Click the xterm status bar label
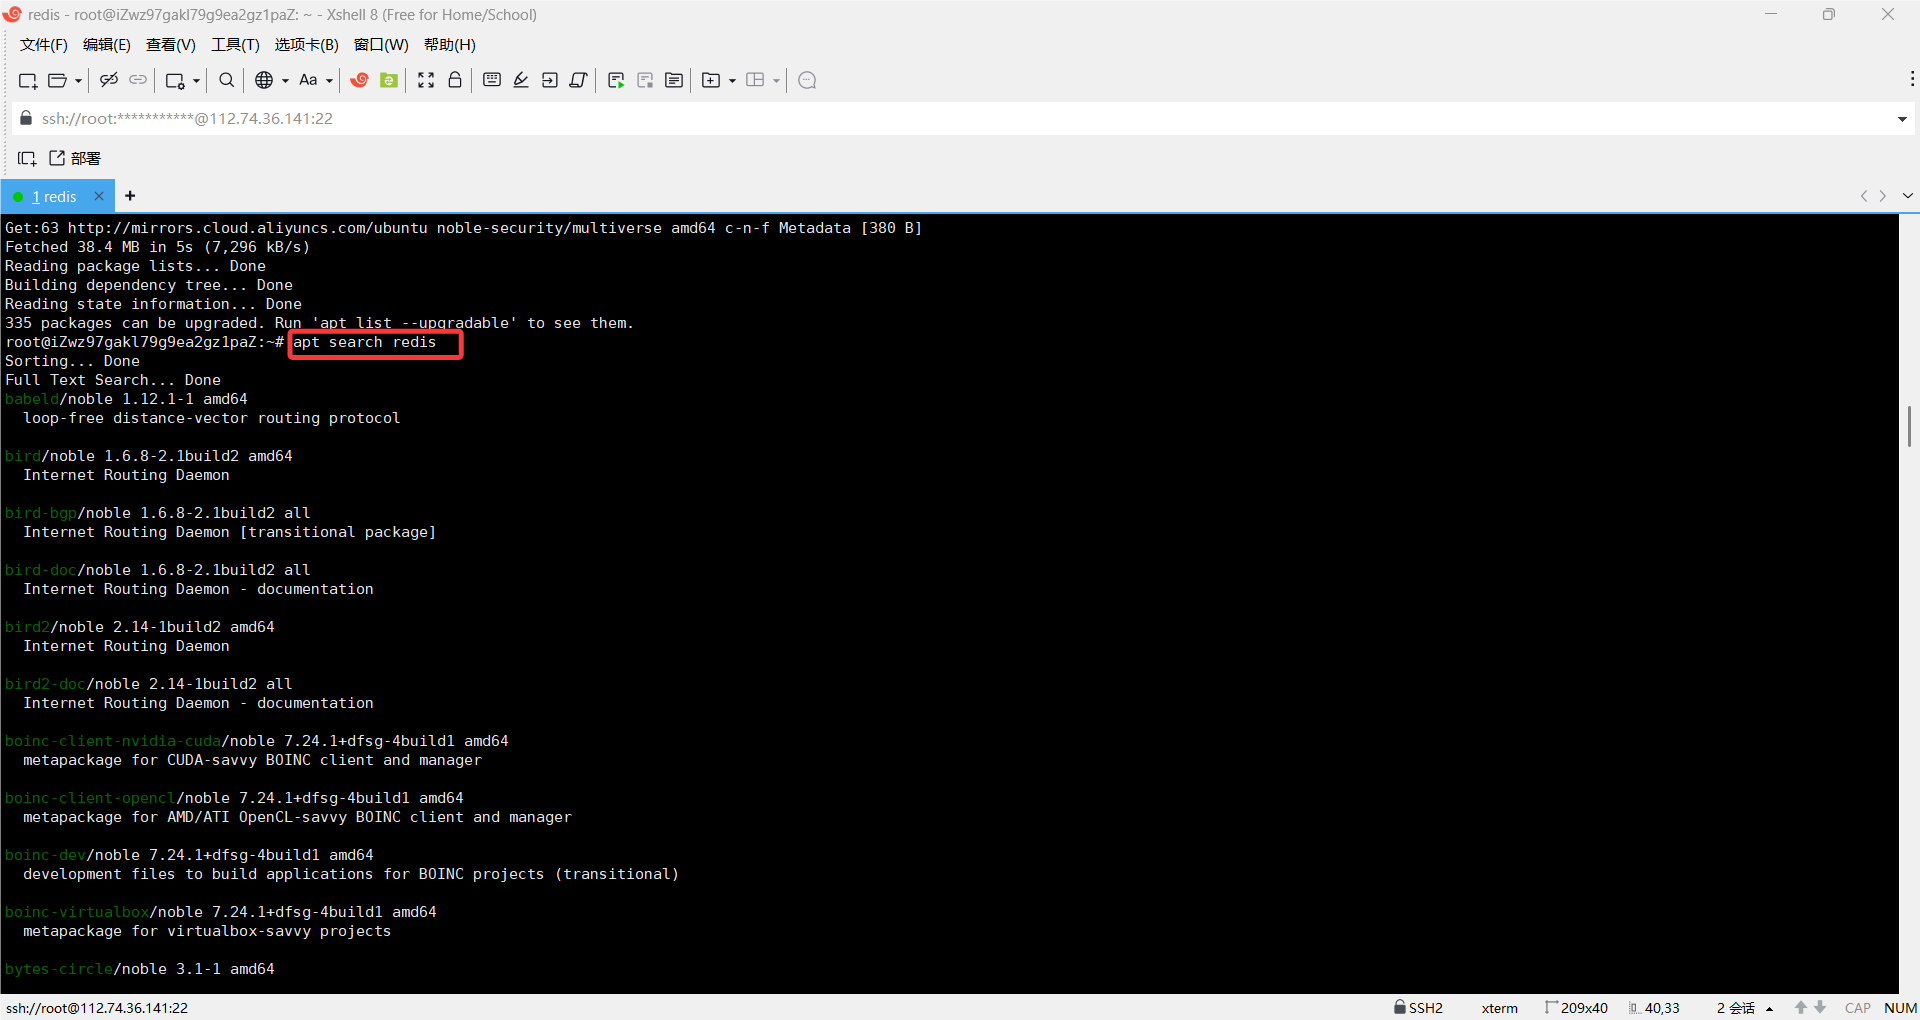This screenshot has height=1020, width=1920. pyautogui.click(x=1499, y=1008)
